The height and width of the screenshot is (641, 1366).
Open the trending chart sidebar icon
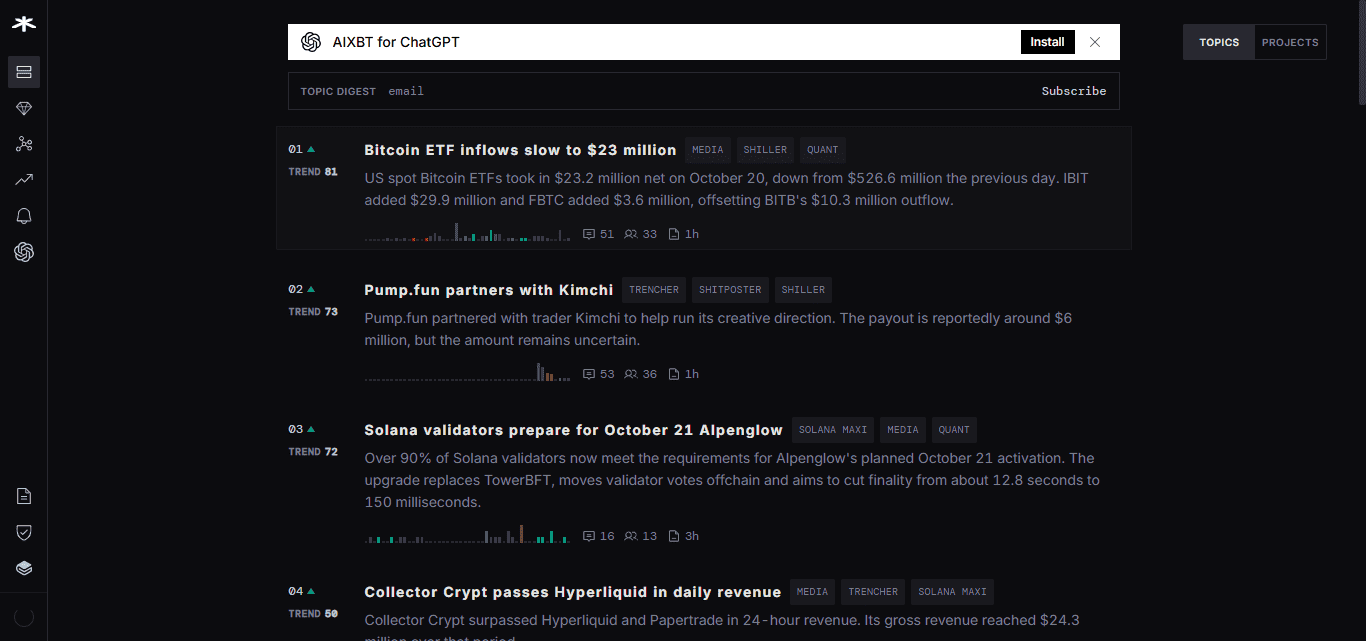click(24, 180)
